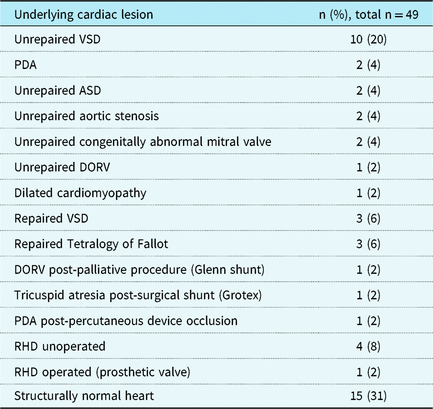Select 'PDA post-percutaneous device occlusion' row
The image size is (433, 409).
[216, 321]
